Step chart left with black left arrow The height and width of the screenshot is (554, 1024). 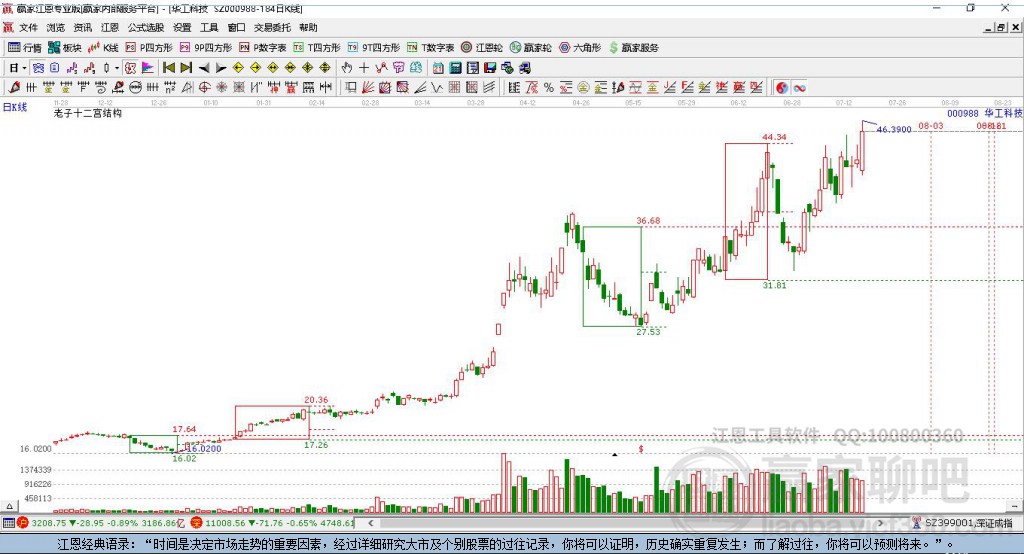click(204, 68)
